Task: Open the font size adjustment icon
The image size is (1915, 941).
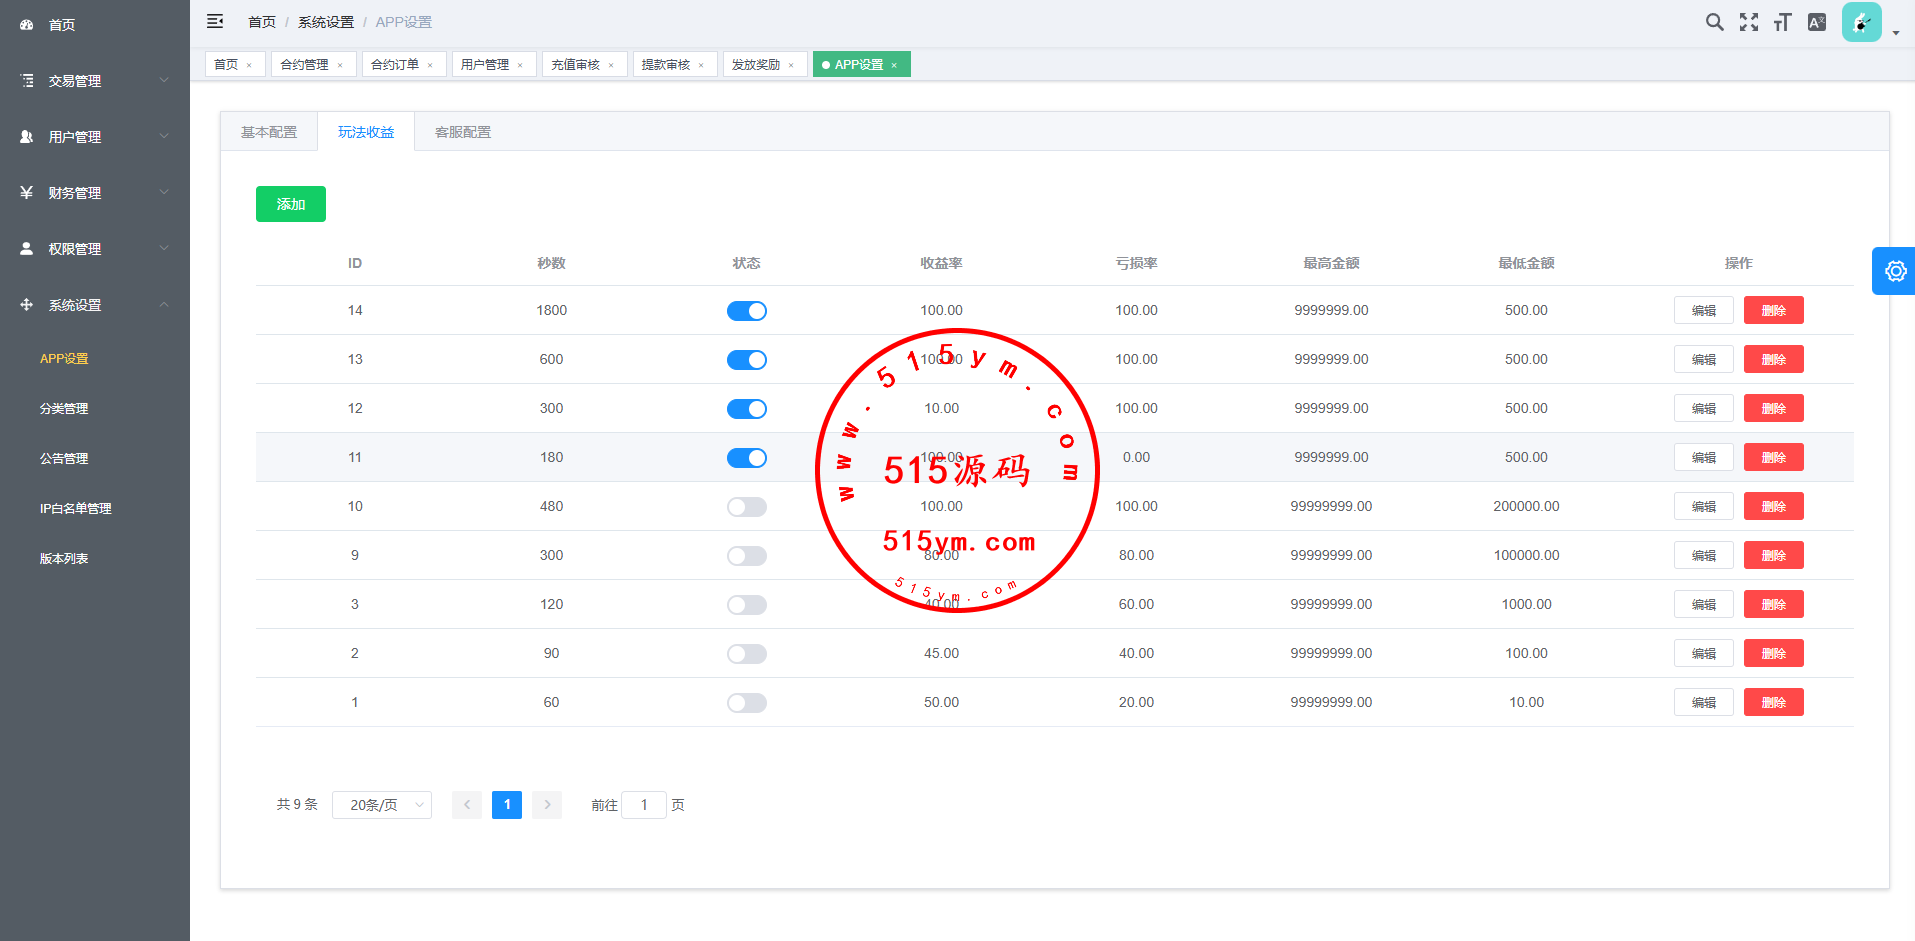Action: coord(1782,22)
